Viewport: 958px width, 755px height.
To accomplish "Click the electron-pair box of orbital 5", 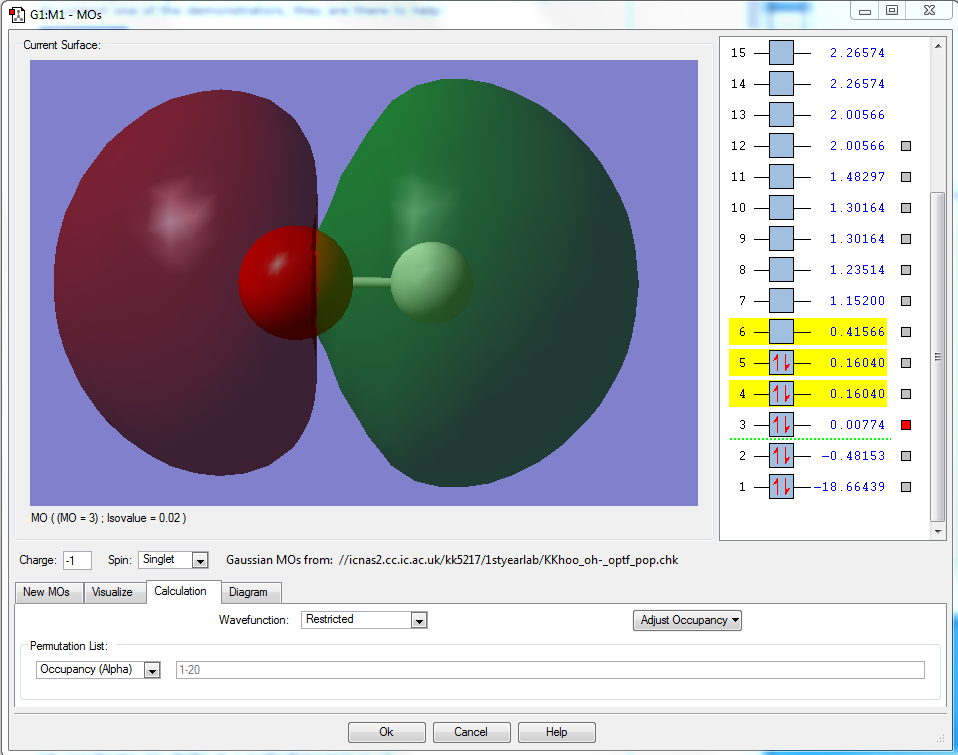I will 781,363.
